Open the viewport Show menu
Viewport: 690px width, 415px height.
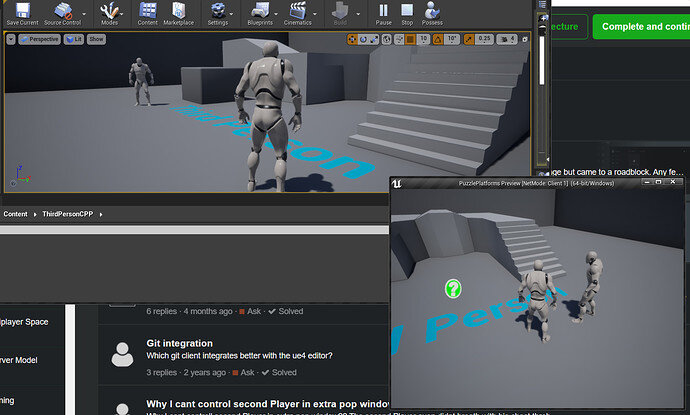click(x=96, y=39)
